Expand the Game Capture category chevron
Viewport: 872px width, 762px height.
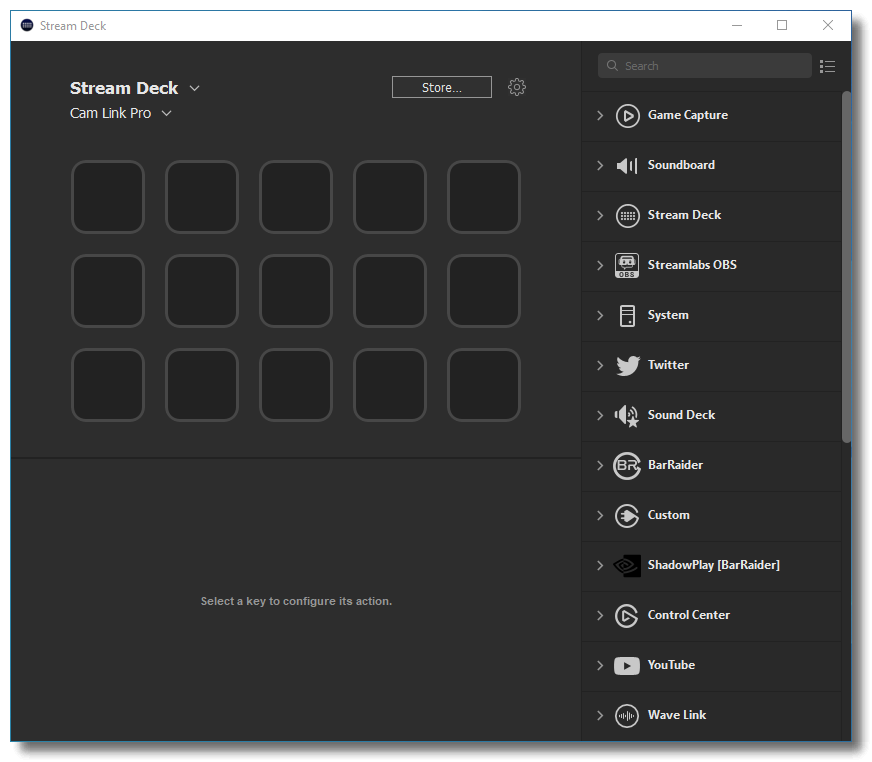coord(600,115)
